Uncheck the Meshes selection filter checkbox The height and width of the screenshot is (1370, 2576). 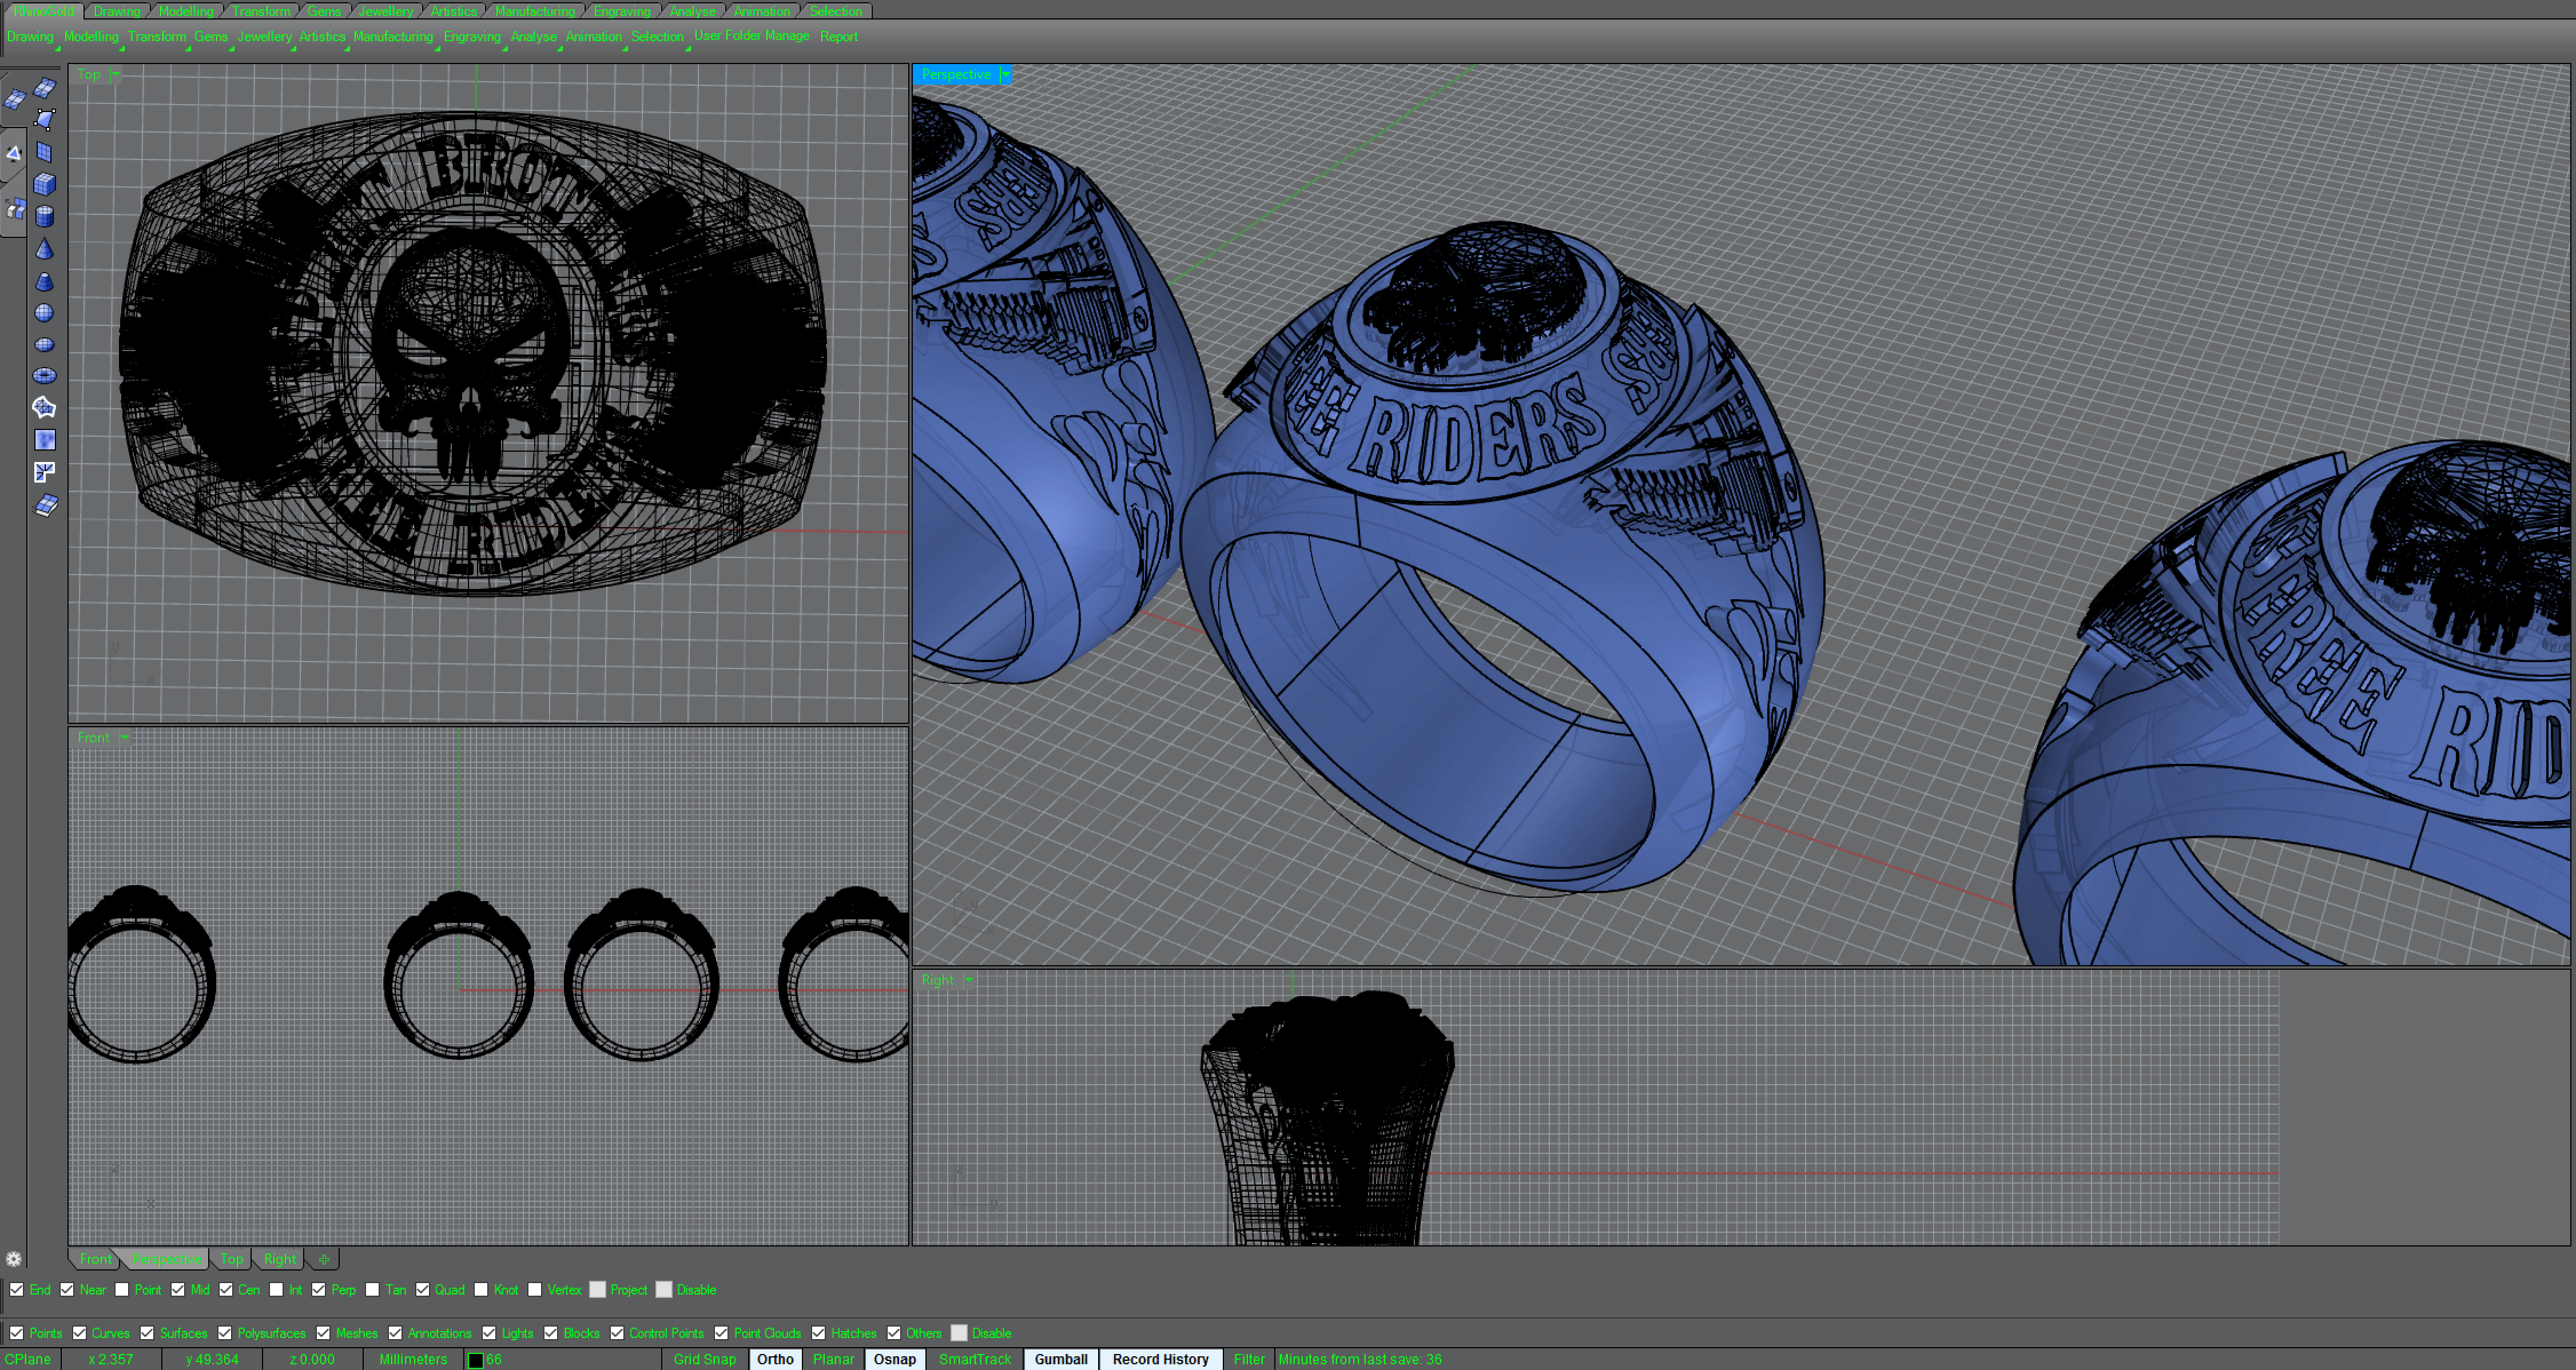pyautogui.click(x=323, y=1333)
